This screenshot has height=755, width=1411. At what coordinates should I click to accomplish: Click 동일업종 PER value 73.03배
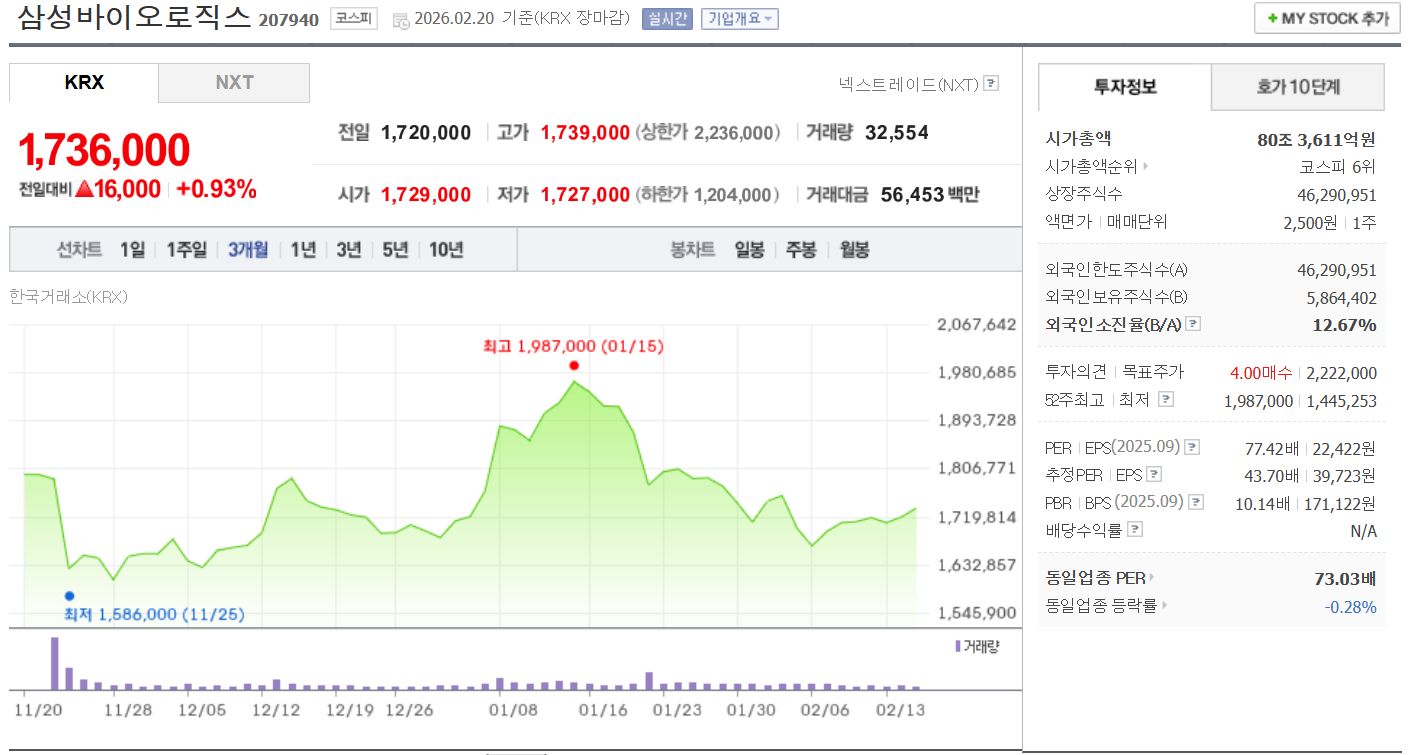pos(1345,579)
